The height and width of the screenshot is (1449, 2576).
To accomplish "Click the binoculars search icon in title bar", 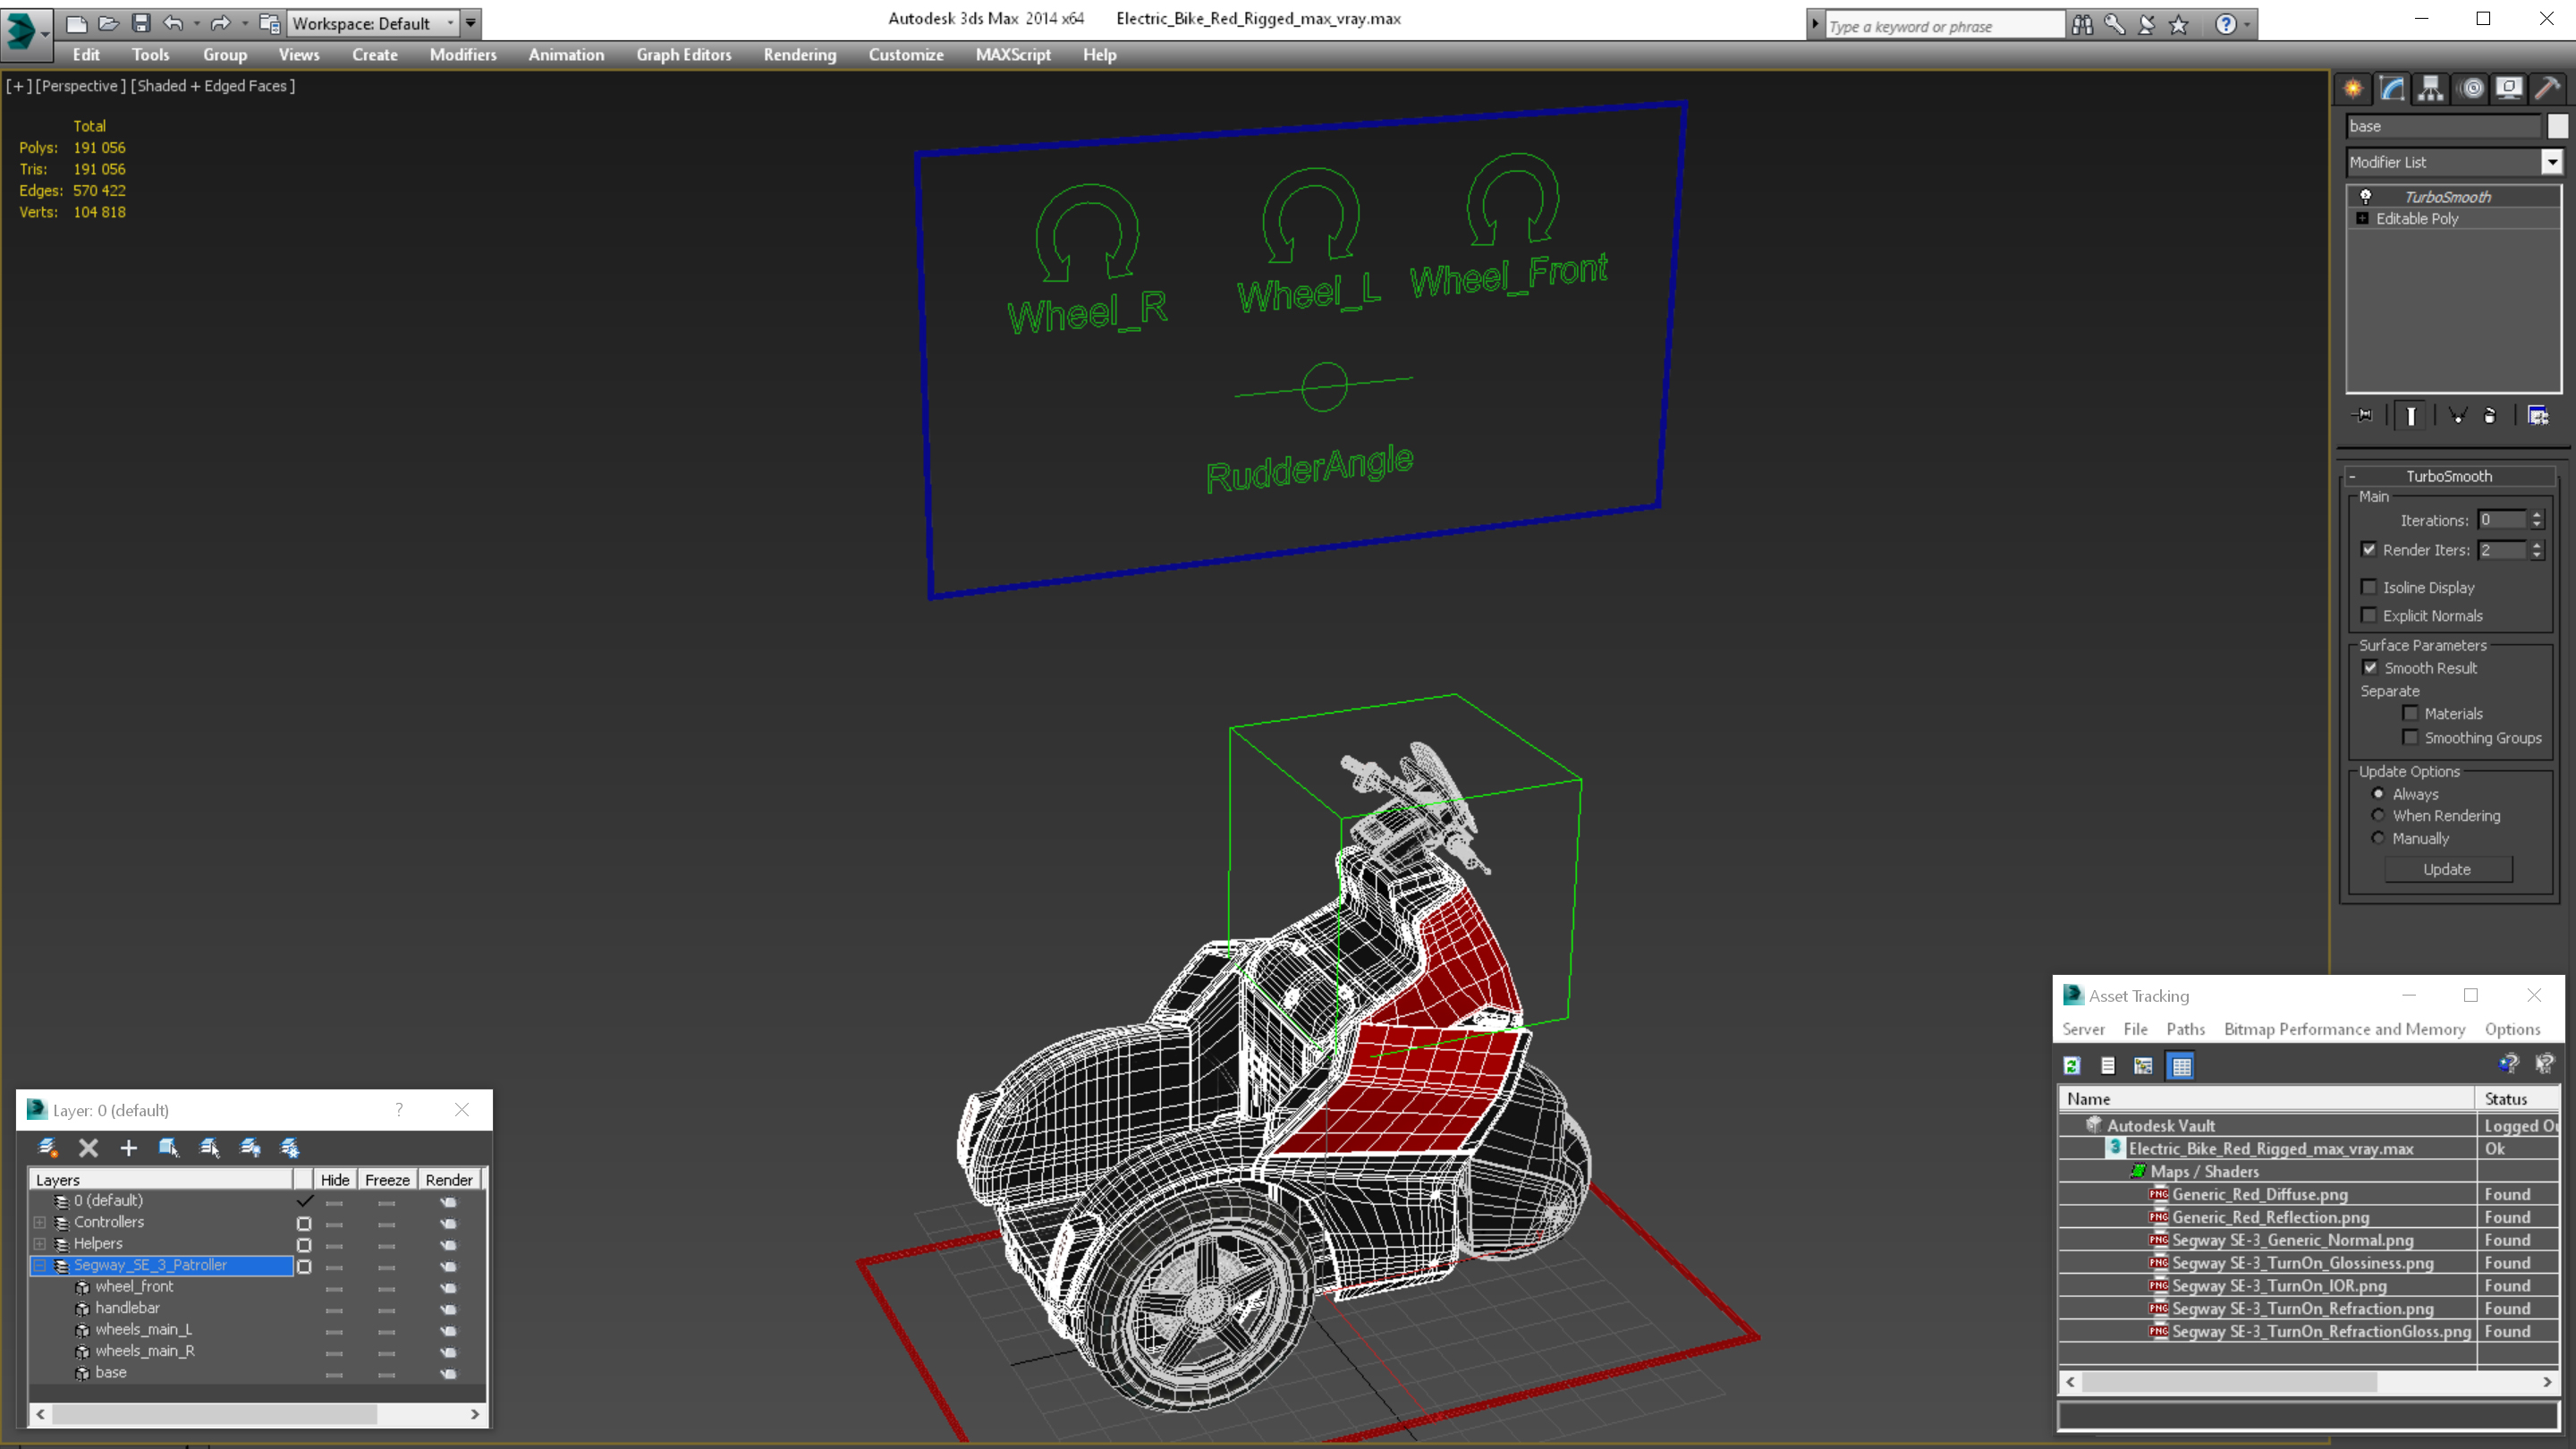I will coord(2083,25).
